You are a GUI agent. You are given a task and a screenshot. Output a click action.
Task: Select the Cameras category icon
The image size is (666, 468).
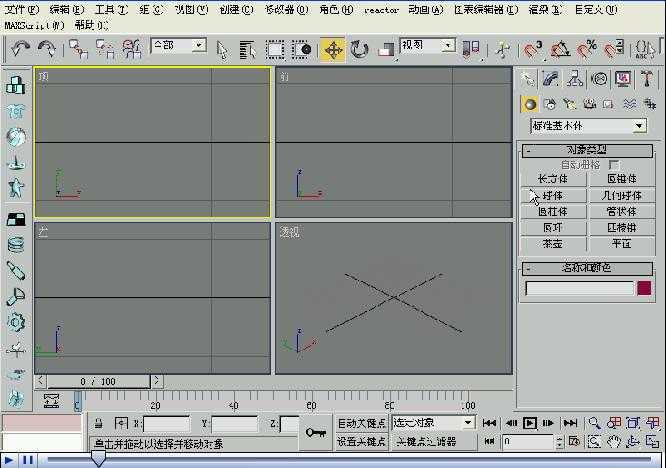pyautogui.click(x=589, y=104)
